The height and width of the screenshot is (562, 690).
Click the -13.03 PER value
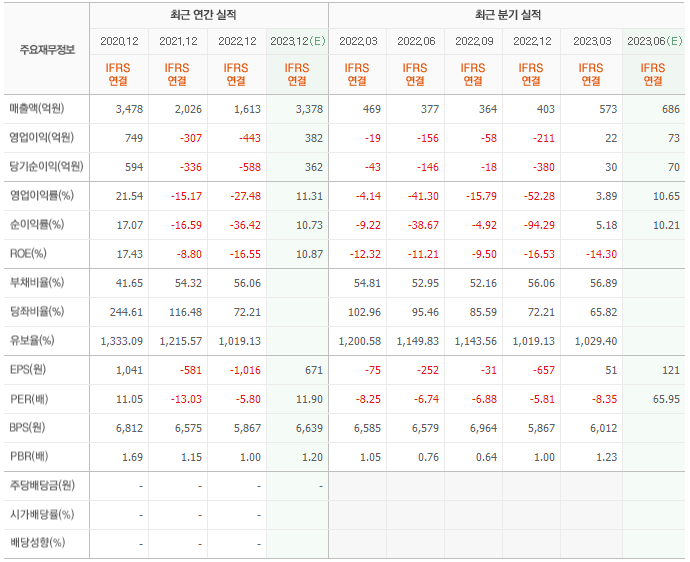pyautogui.click(x=186, y=399)
